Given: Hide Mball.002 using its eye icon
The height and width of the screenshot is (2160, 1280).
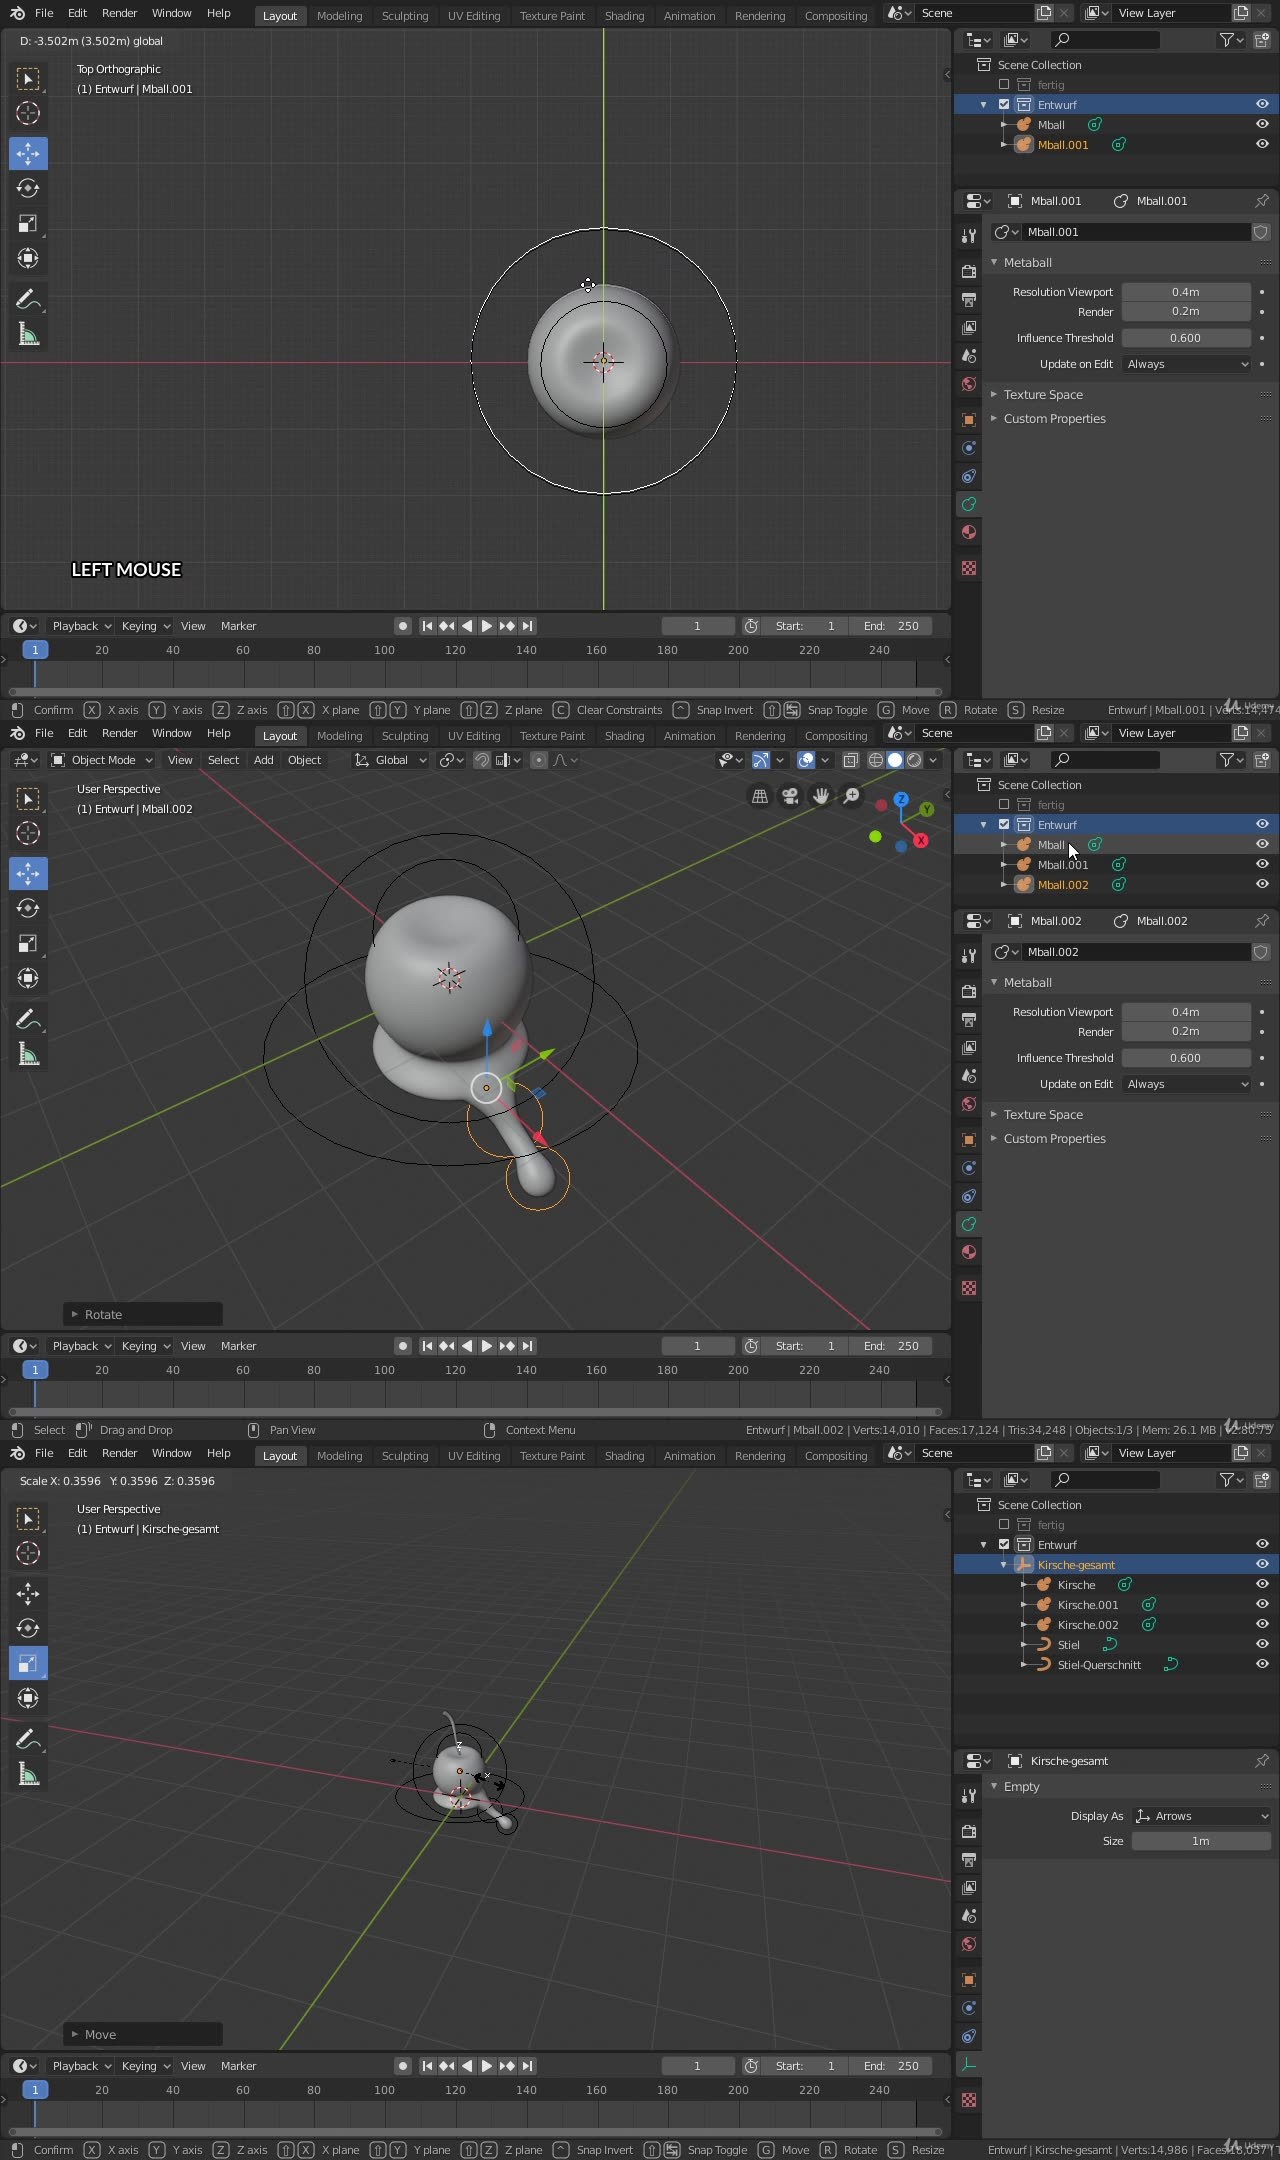Looking at the screenshot, I should tap(1262, 884).
